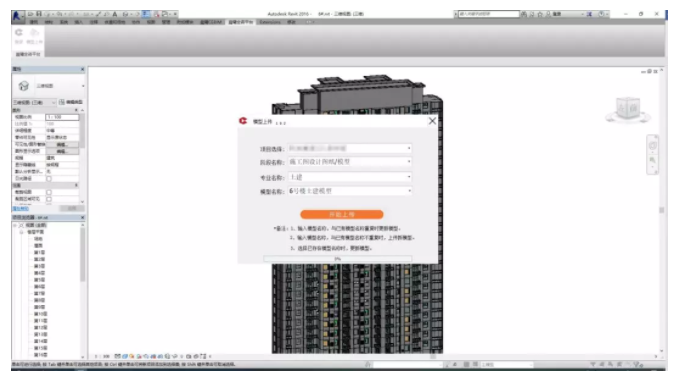Click the save icon in quick access toolbar
The image size is (678, 377).
tap(38, 14)
